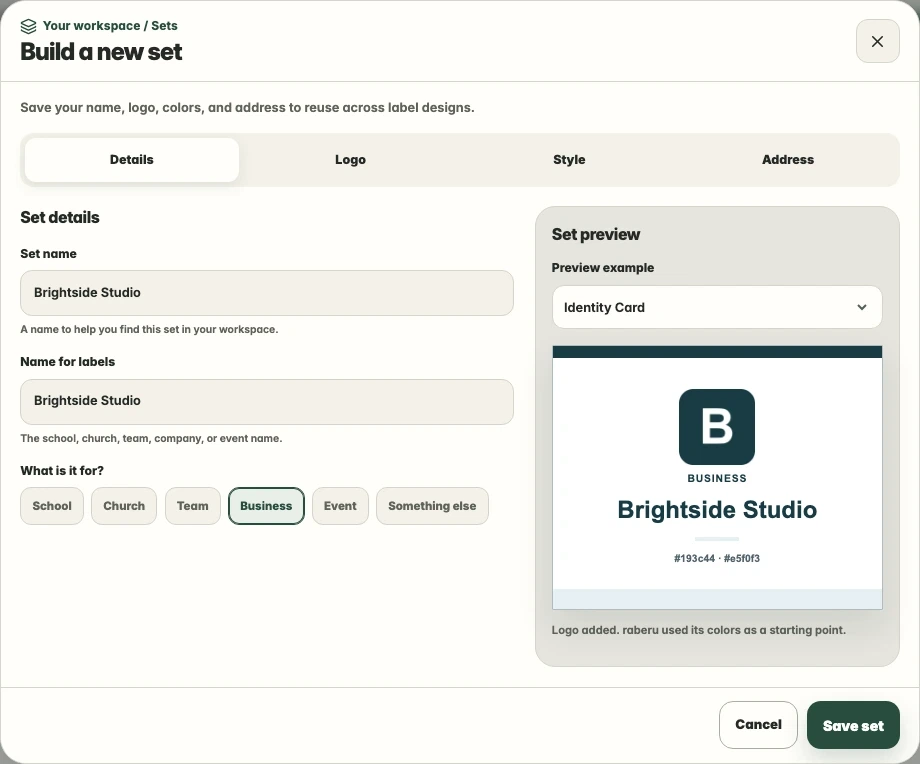
Task: Click the #193c44 · #e5f0f3 color codes text
Action: click(x=716, y=558)
